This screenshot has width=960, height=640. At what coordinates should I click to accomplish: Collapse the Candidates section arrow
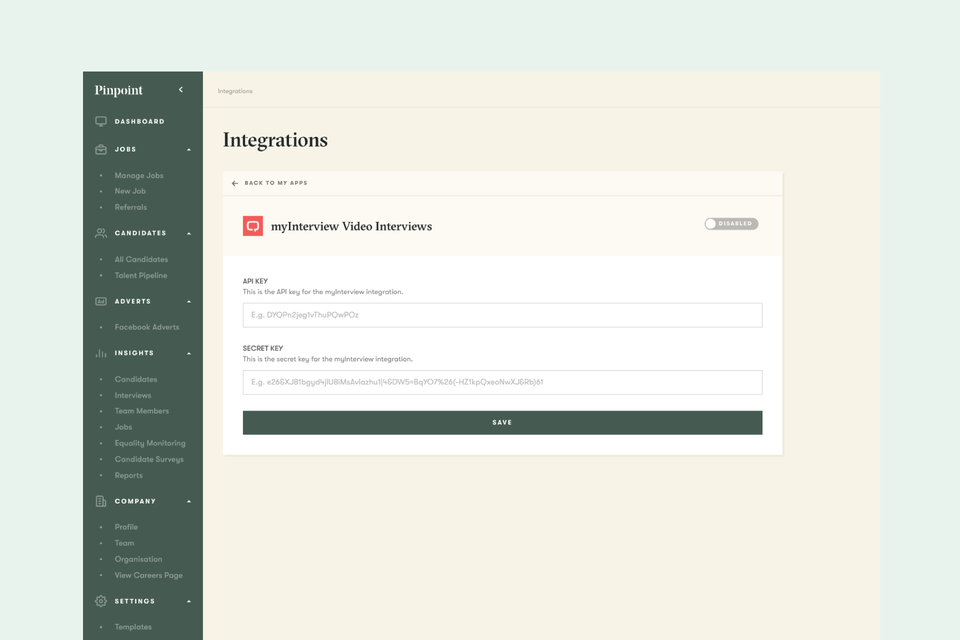(189, 233)
